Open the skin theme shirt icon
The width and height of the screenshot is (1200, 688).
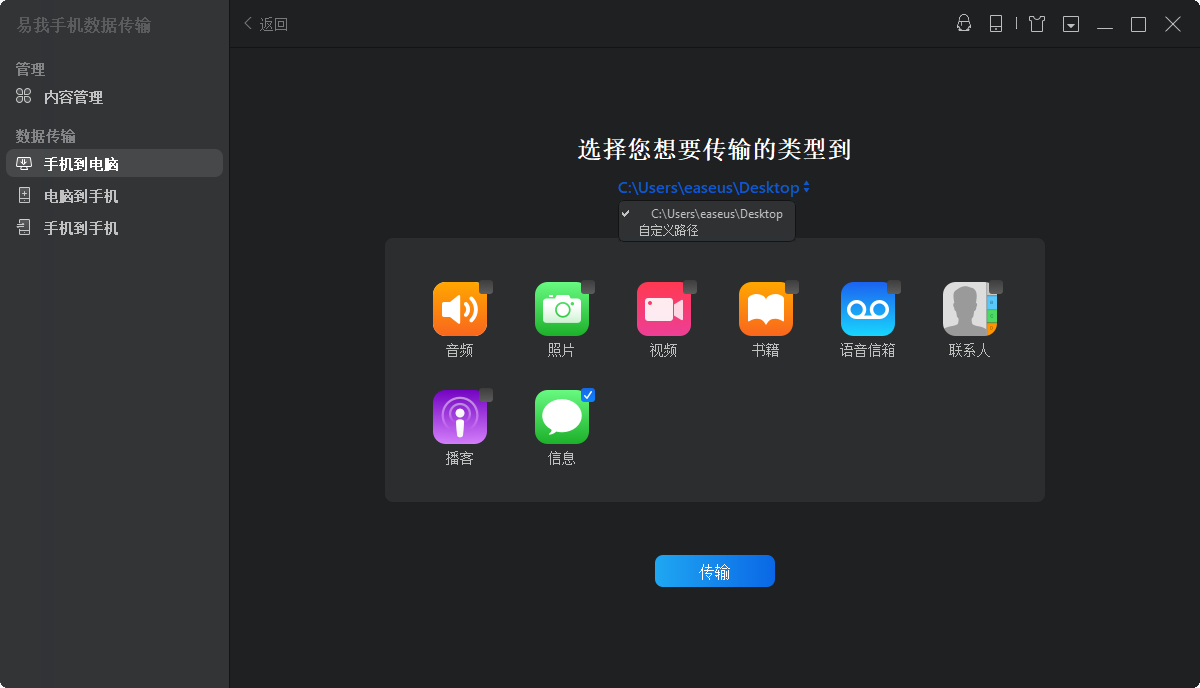tap(1037, 24)
